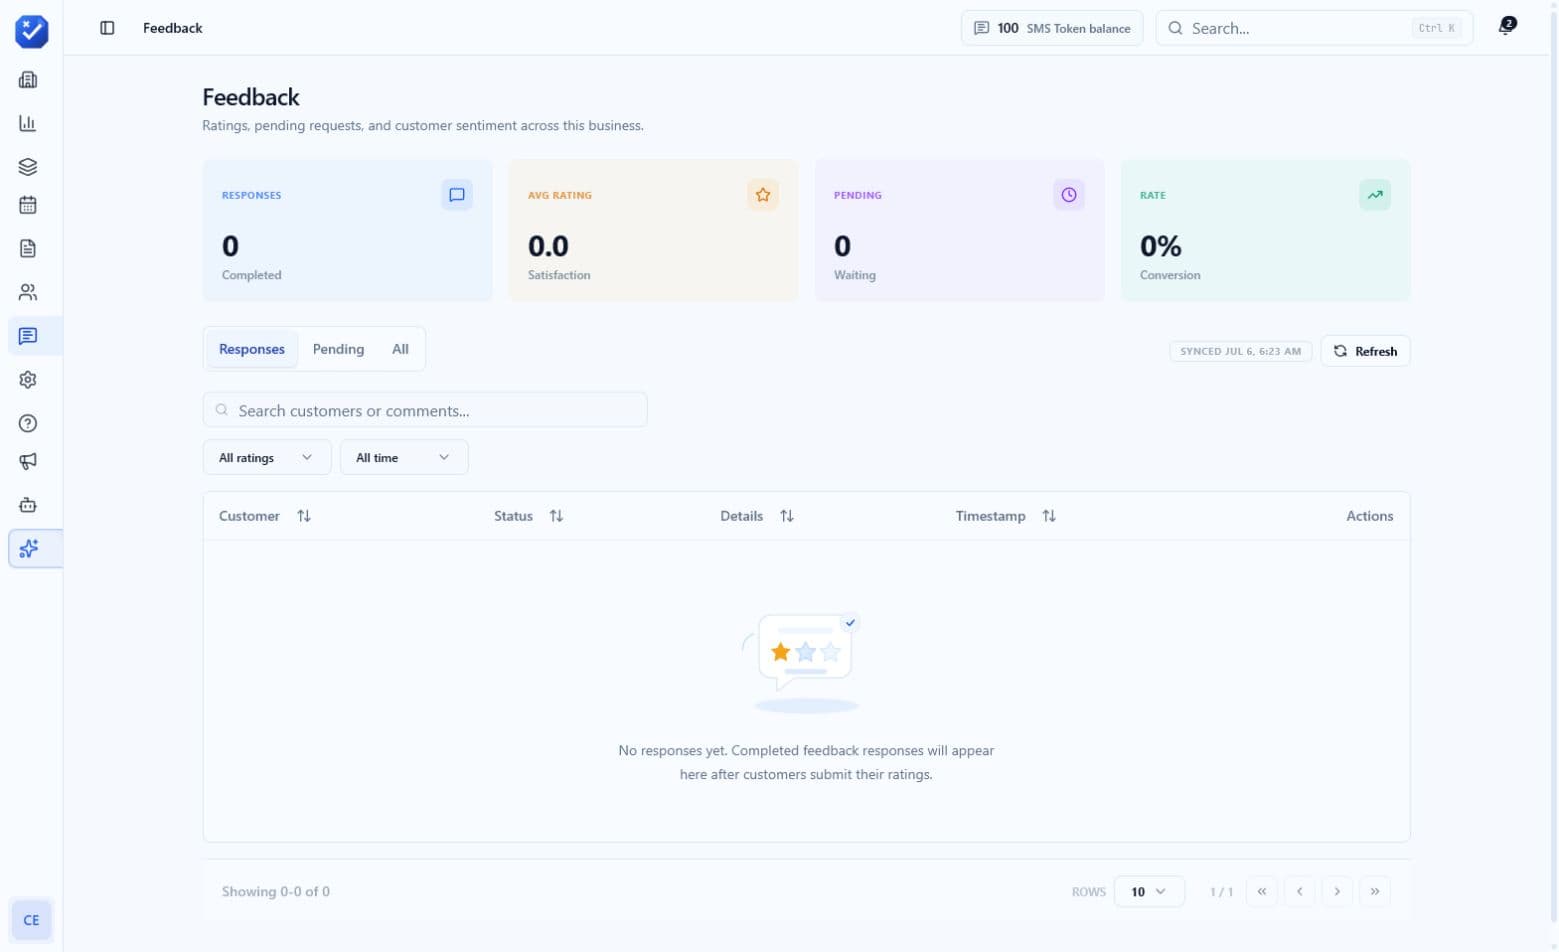Focus the global Search field
The height and width of the screenshot is (952, 1559).
coord(1314,28)
